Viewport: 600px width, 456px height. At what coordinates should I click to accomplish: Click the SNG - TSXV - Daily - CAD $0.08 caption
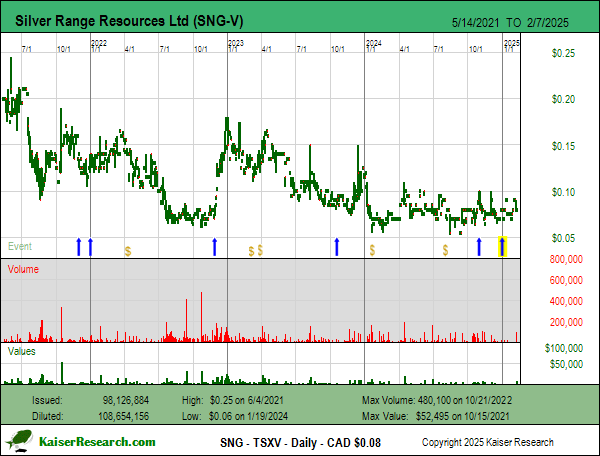pos(300,443)
